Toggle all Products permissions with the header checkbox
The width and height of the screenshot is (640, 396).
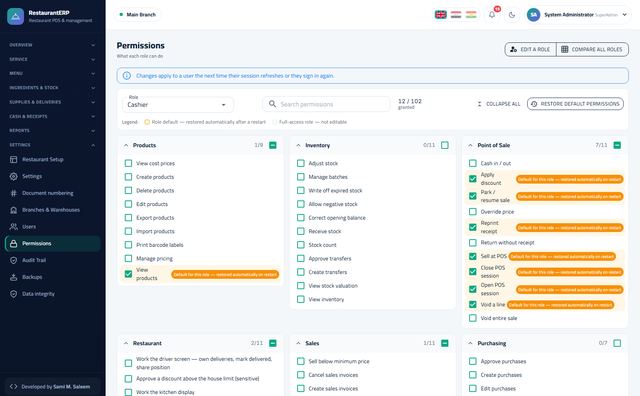pyautogui.click(x=273, y=145)
